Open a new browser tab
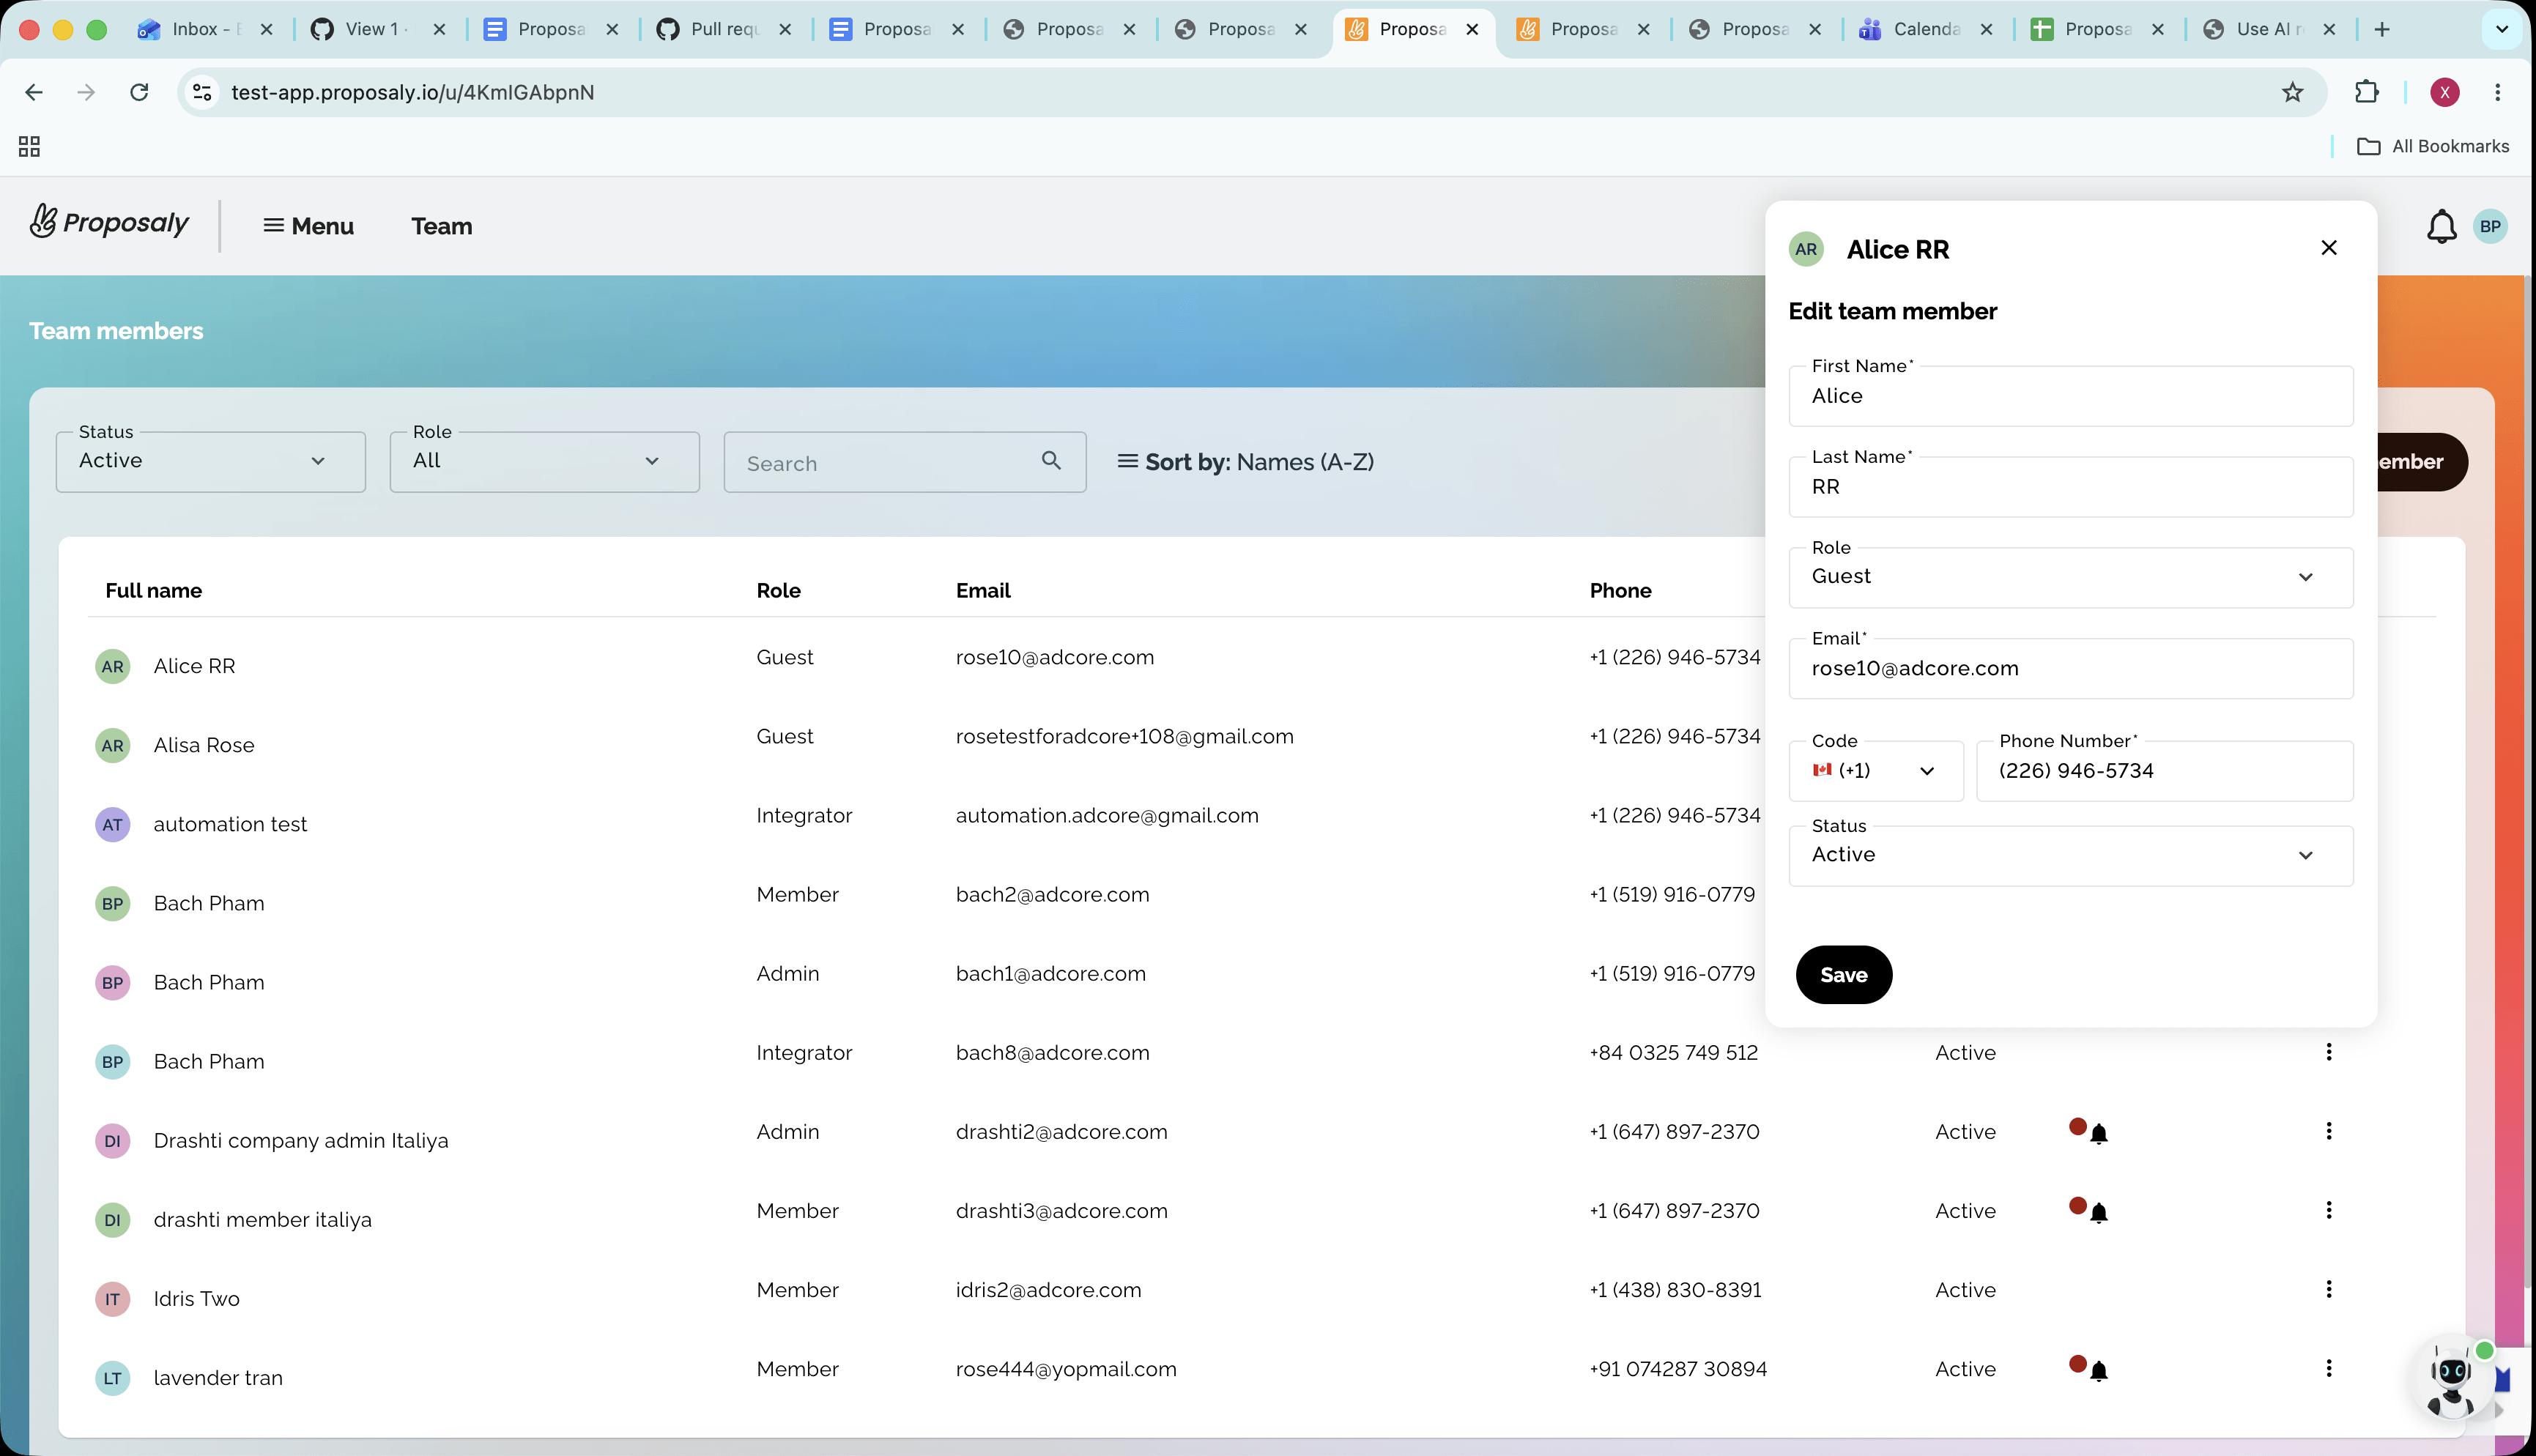The height and width of the screenshot is (1456, 2536). (2382, 29)
